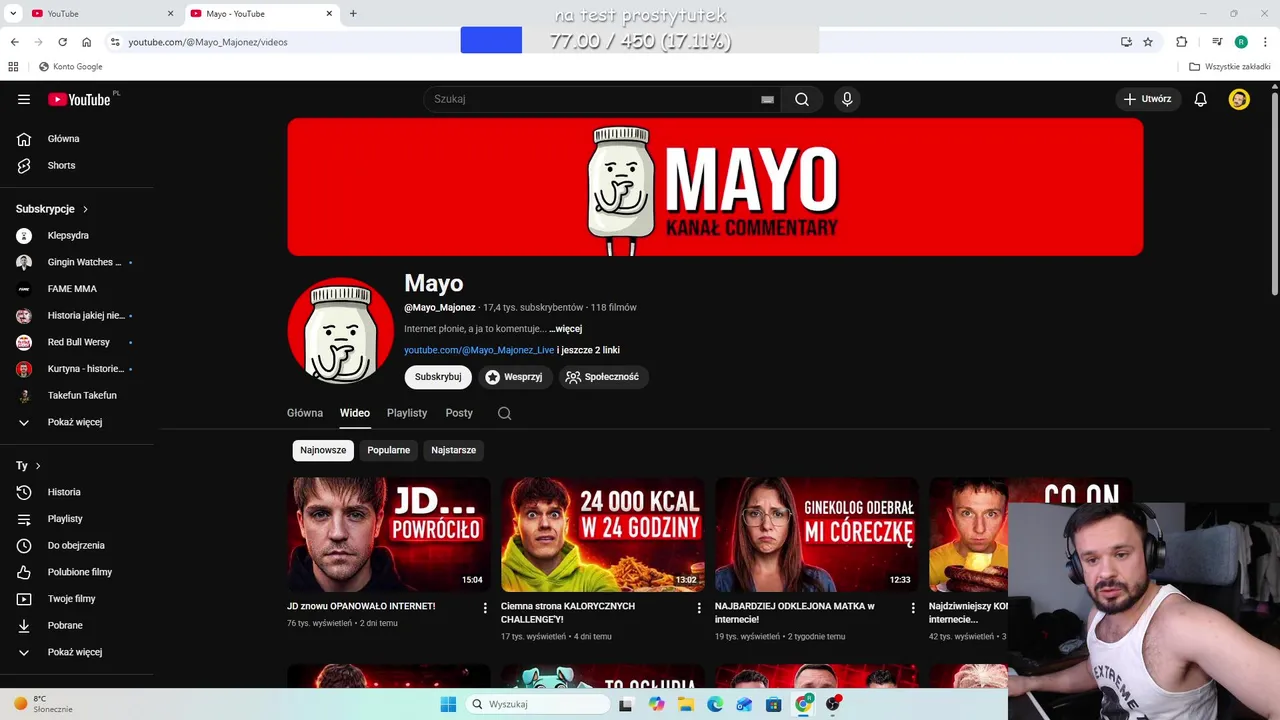Select the Popularne filter chip
The width and height of the screenshot is (1280, 720).
tap(389, 450)
